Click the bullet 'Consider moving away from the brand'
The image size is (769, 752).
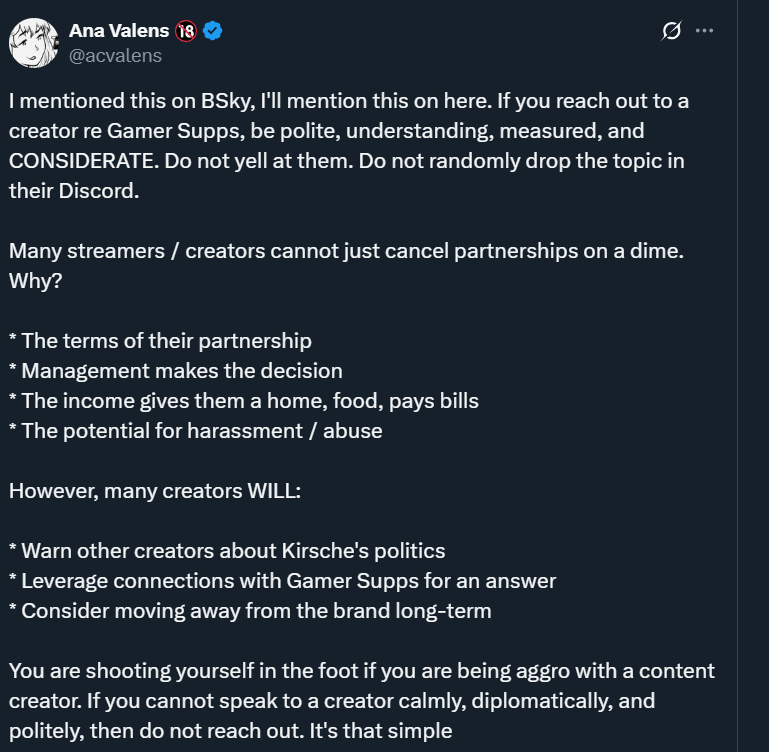[x=250, y=611]
